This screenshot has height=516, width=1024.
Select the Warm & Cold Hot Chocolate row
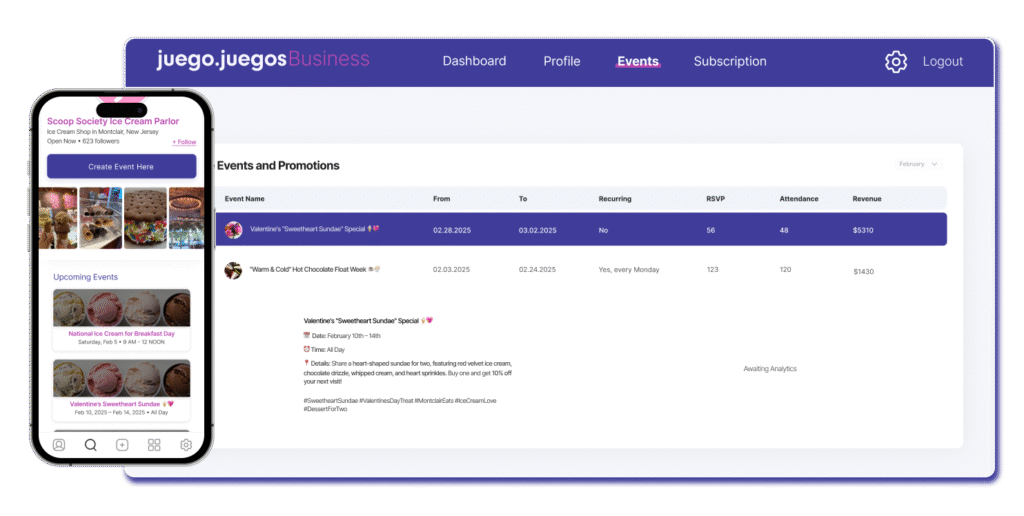[x=580, y=270]
